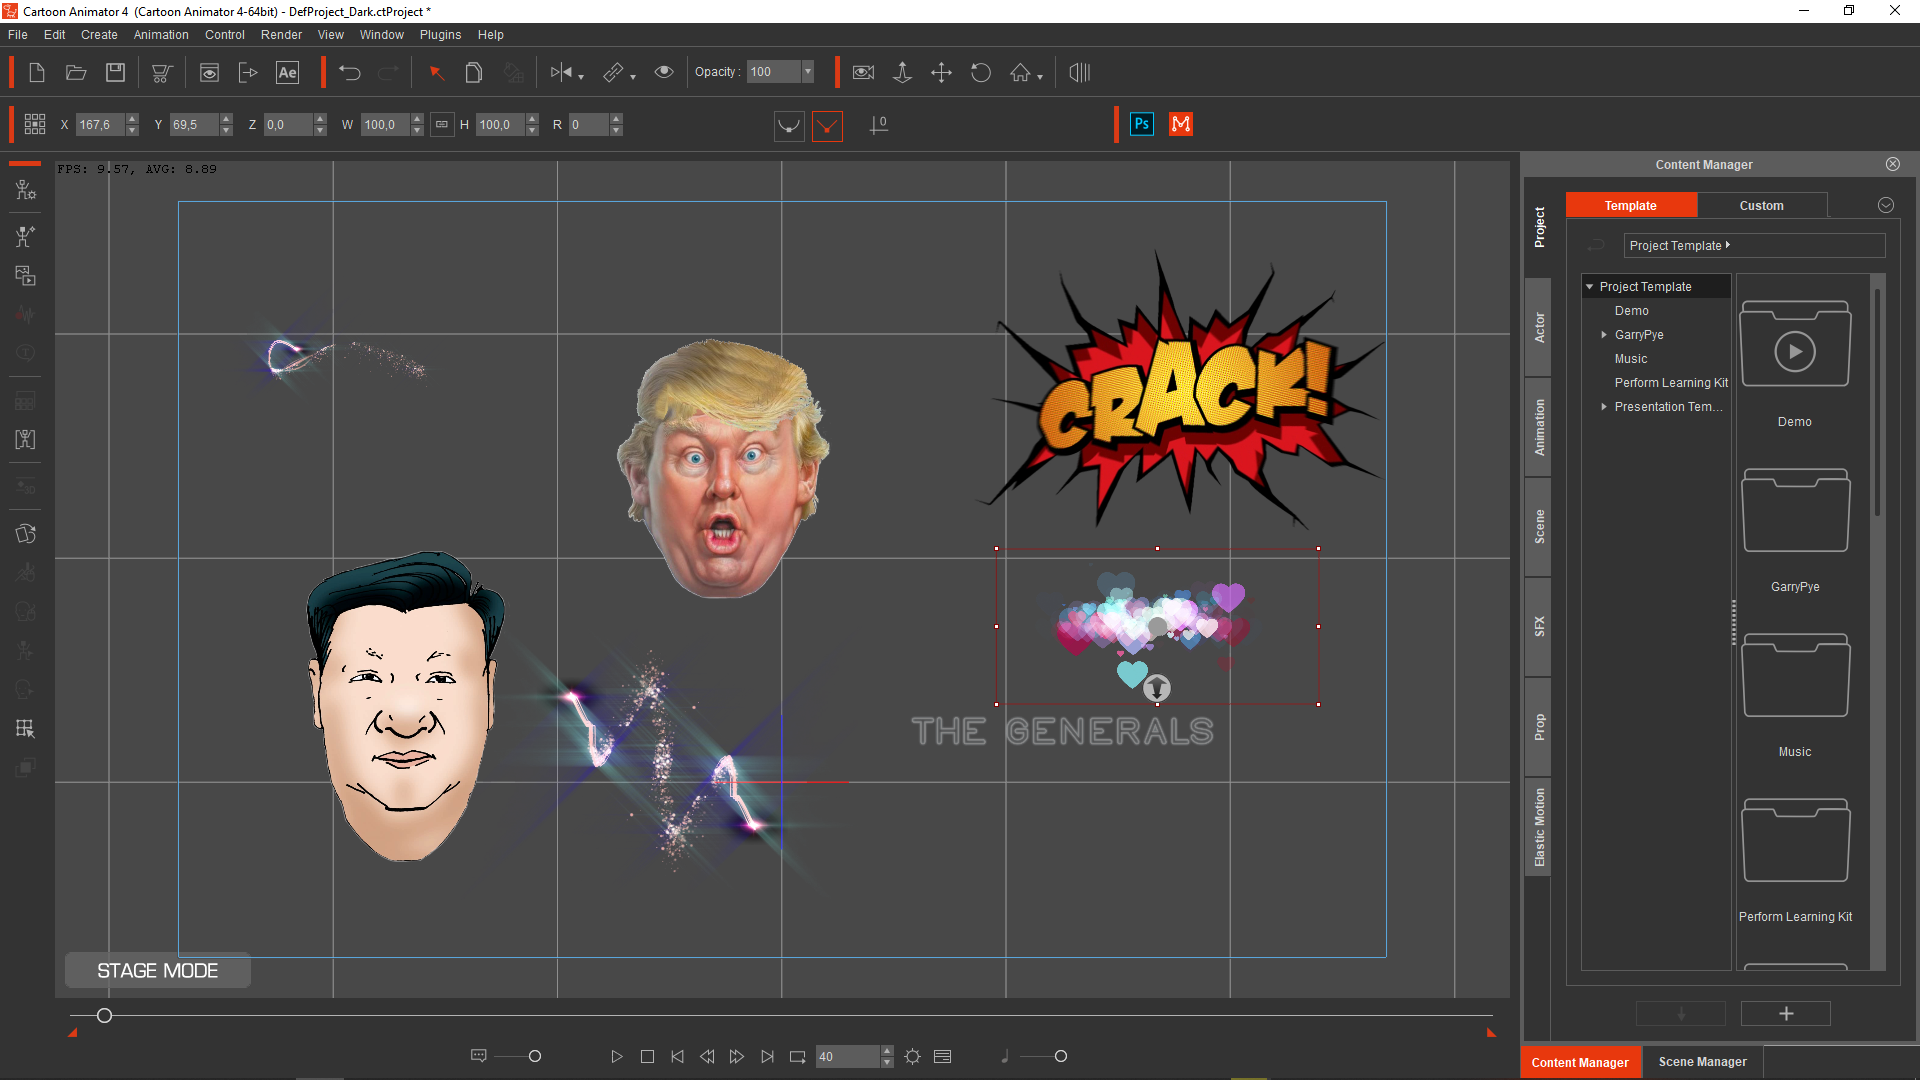Open the link tool dropdown

click(633, 77)
